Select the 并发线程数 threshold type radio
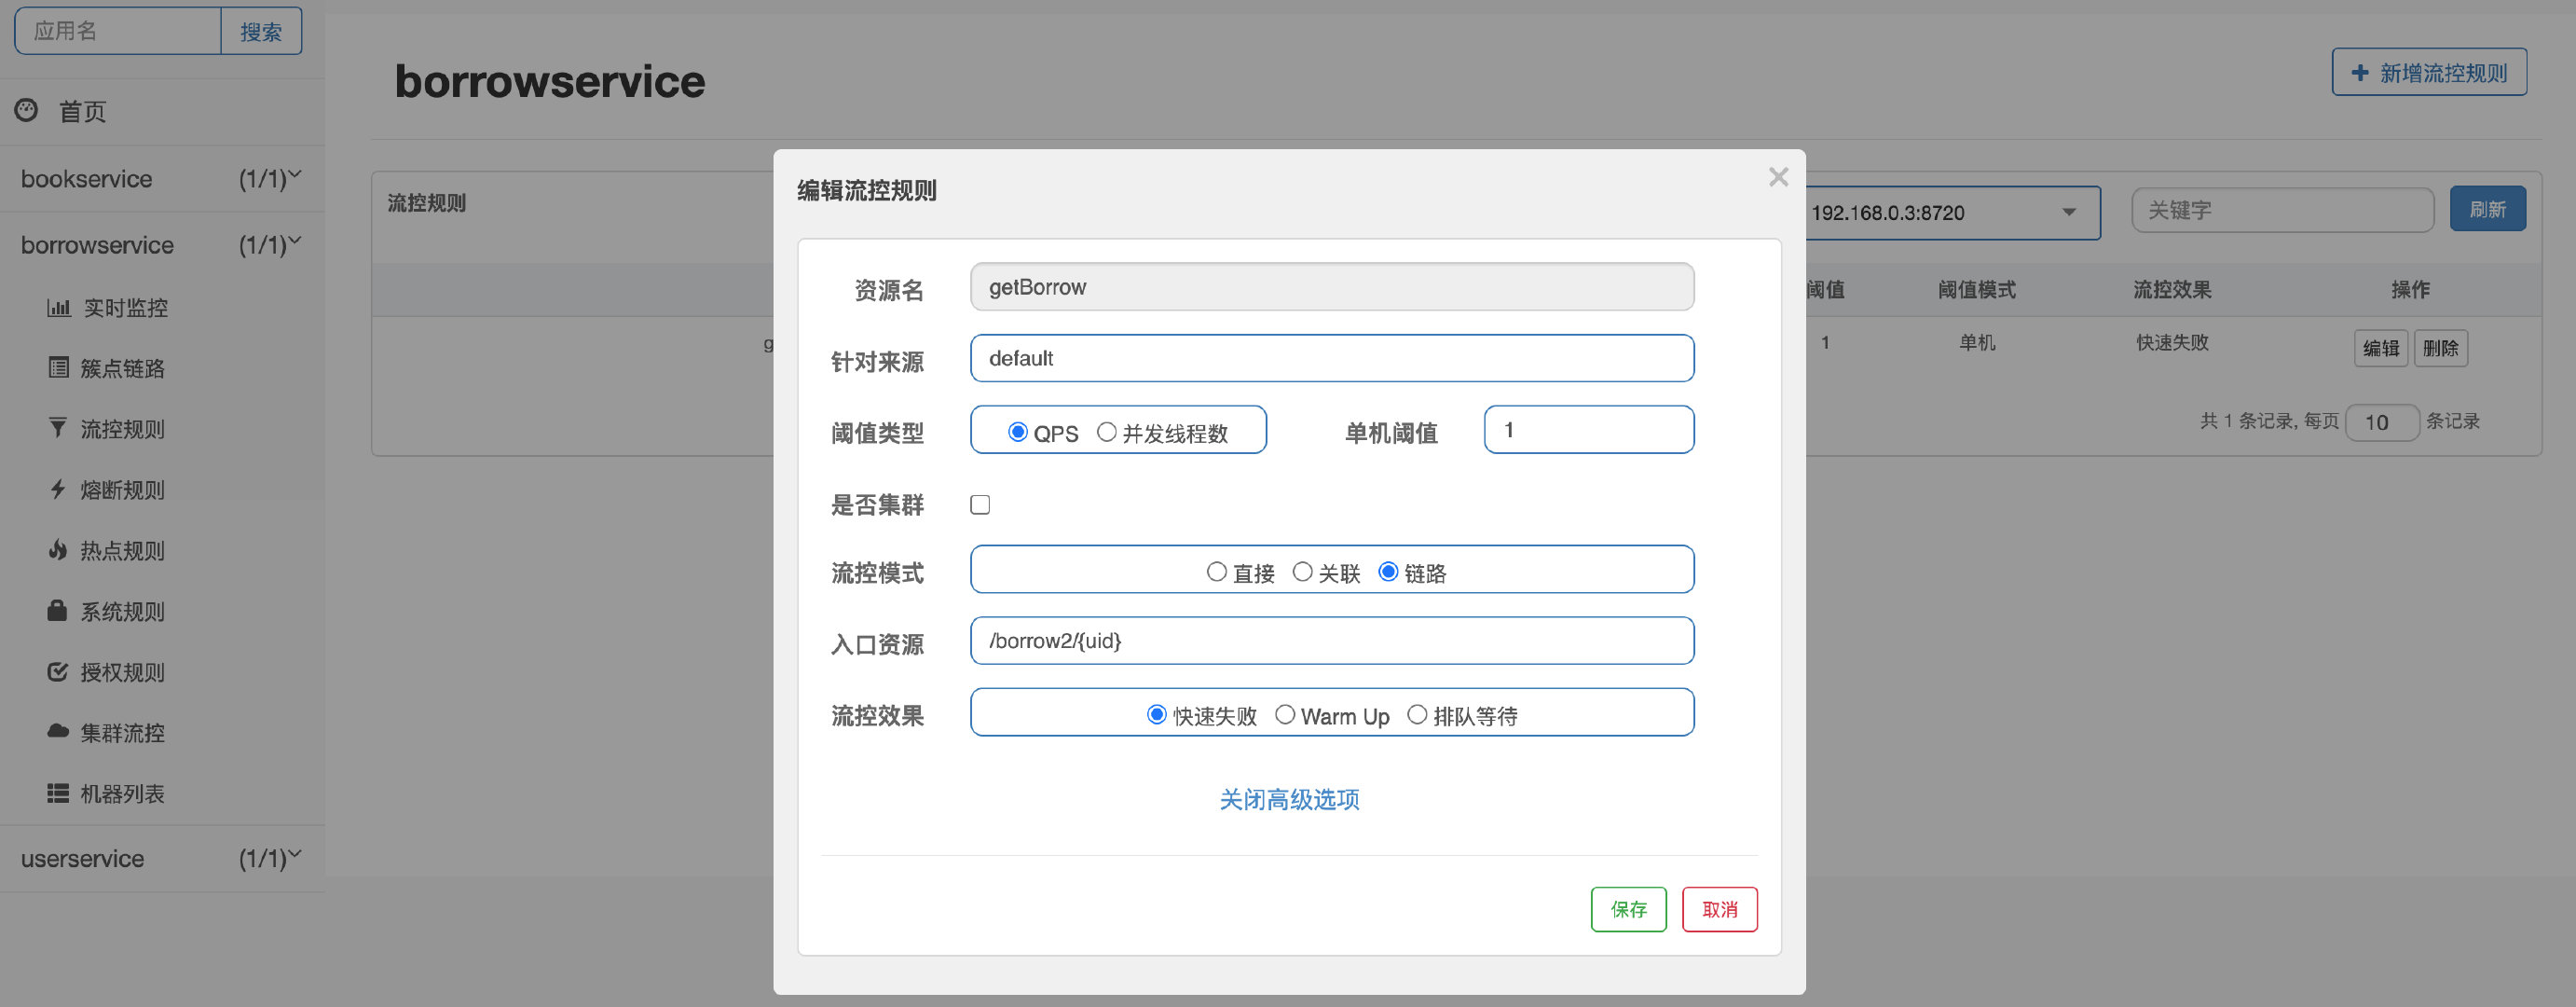This screenshot has width=2576, height=1007. pyautogui.click(x=1106, y=432)
